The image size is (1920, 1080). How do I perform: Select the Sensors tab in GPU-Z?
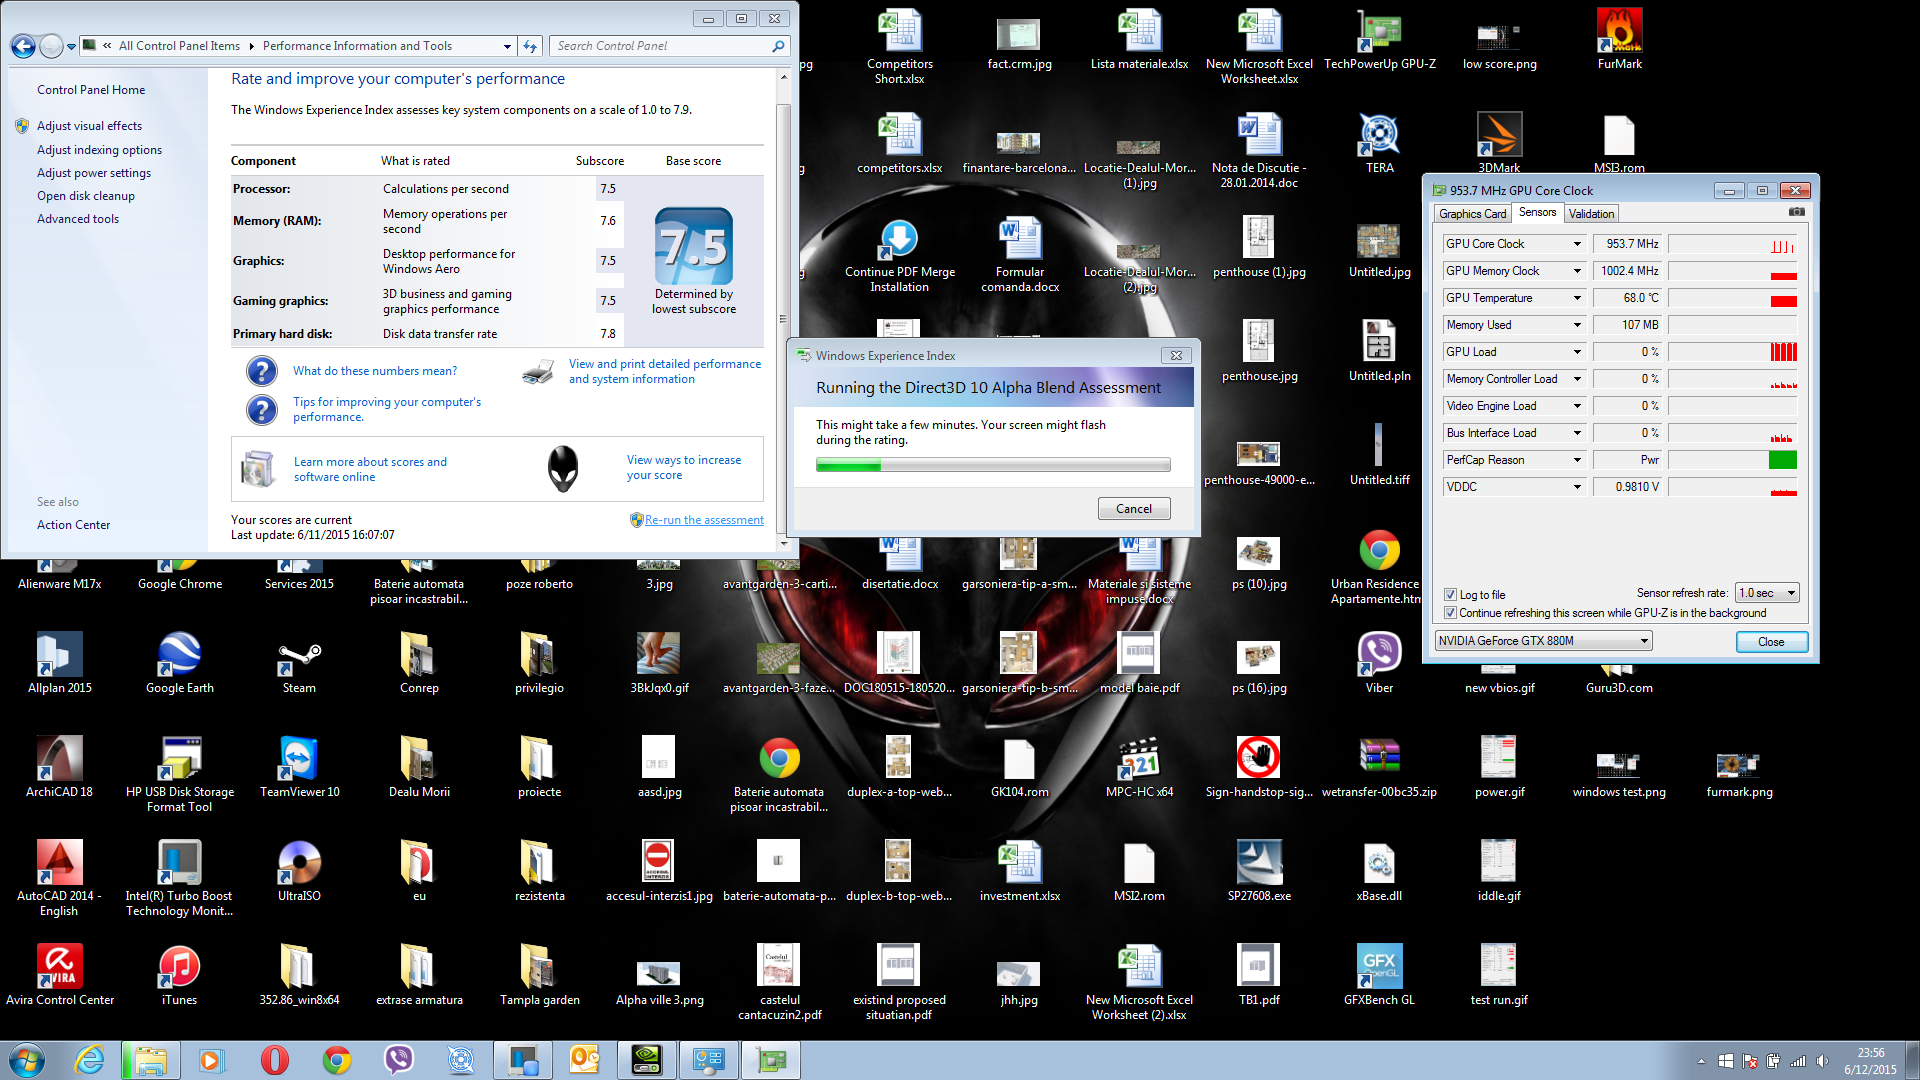[x=1537, y=212]
